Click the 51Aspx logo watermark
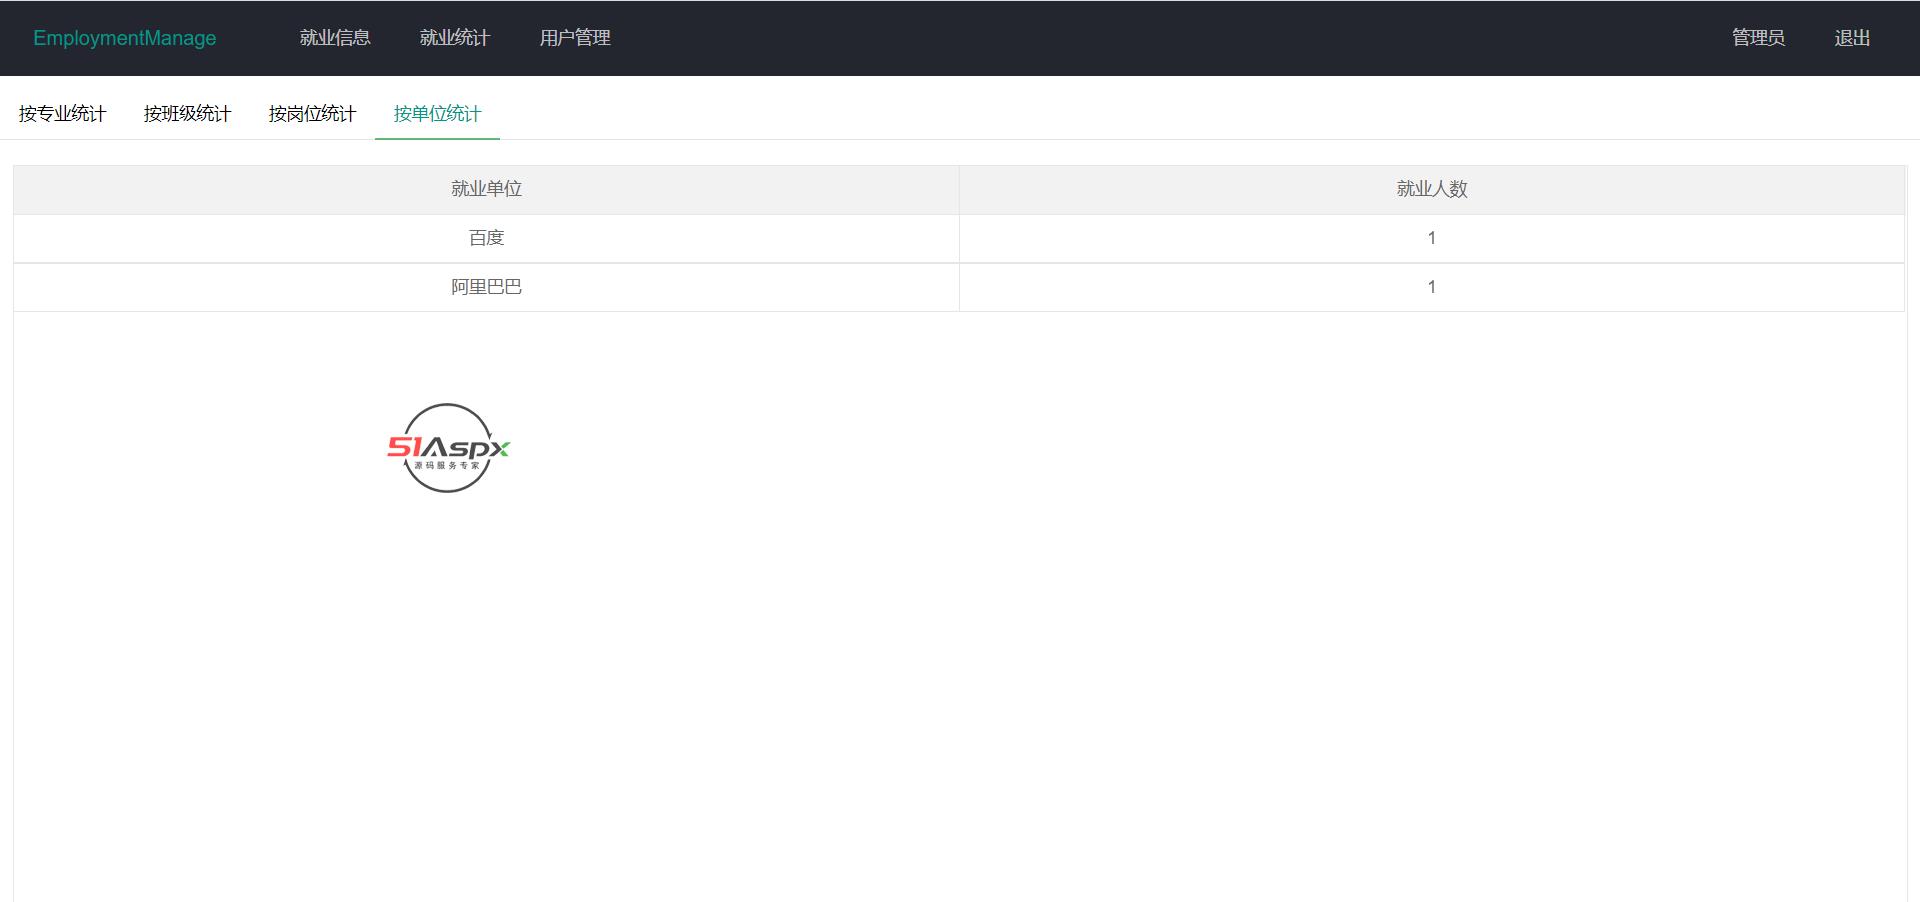Screen dimensions: 1920x902 pos(448,448)
